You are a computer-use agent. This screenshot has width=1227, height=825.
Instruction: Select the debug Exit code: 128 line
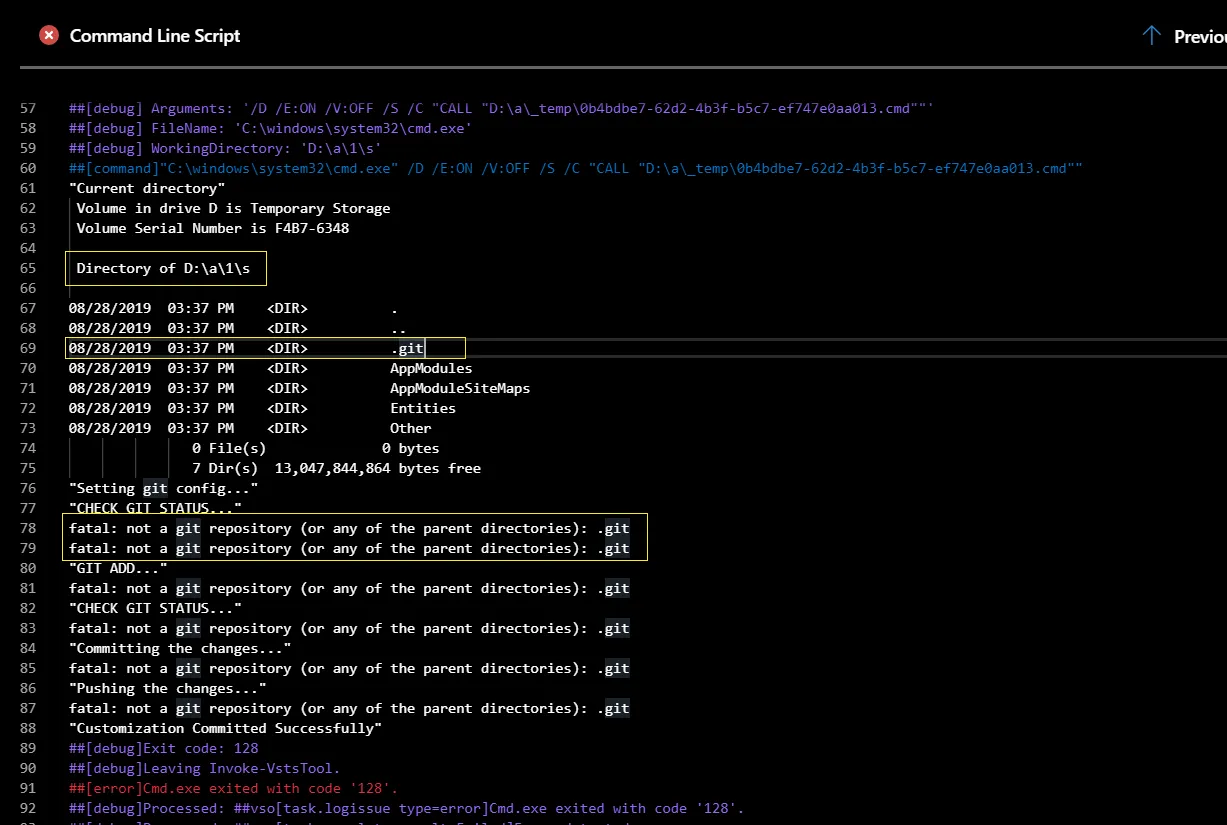click(x=164, y=748)
